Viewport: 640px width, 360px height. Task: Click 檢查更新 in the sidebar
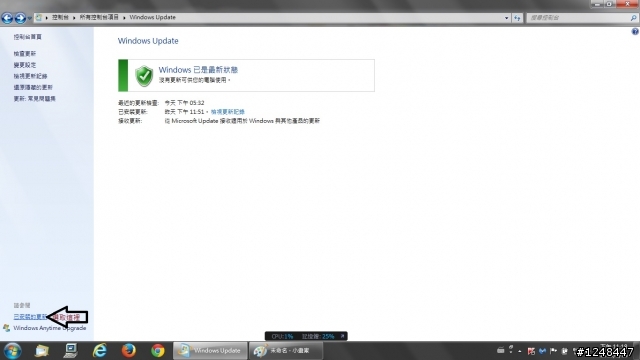pos(24,53)
